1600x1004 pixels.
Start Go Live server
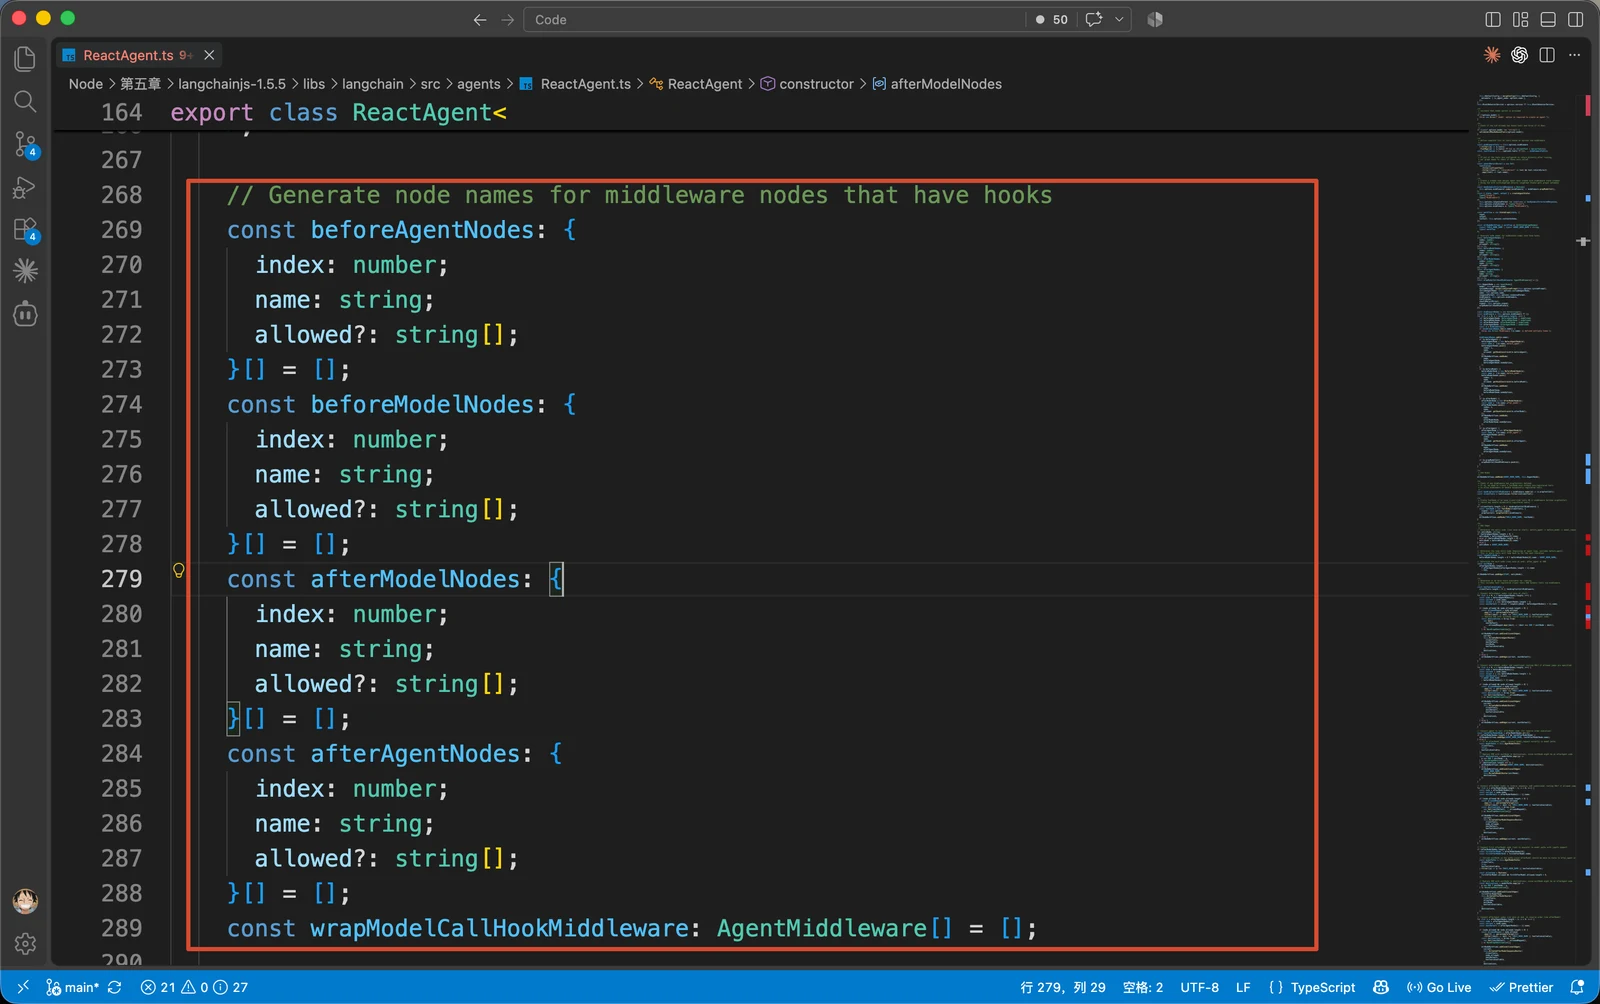1439,987
